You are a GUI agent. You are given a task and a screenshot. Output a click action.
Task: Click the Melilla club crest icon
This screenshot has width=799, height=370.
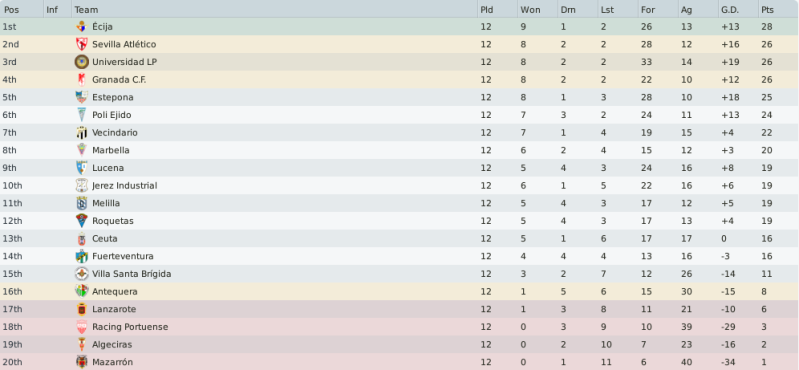[x=82, y=203]
